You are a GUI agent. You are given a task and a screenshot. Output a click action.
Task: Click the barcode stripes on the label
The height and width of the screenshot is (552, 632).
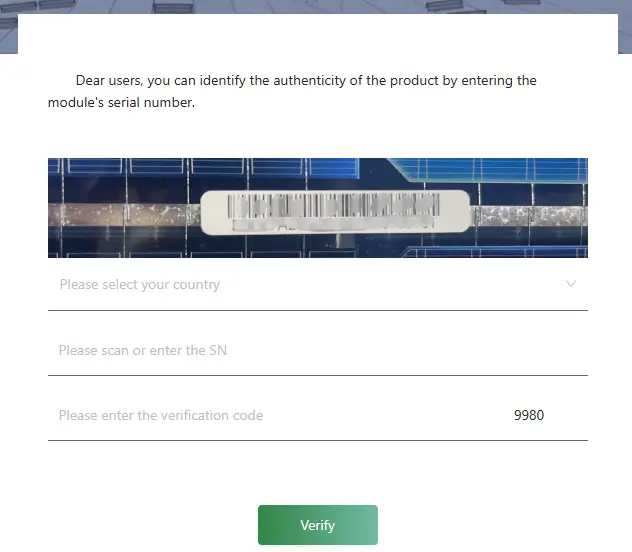[x=333, y=205]
